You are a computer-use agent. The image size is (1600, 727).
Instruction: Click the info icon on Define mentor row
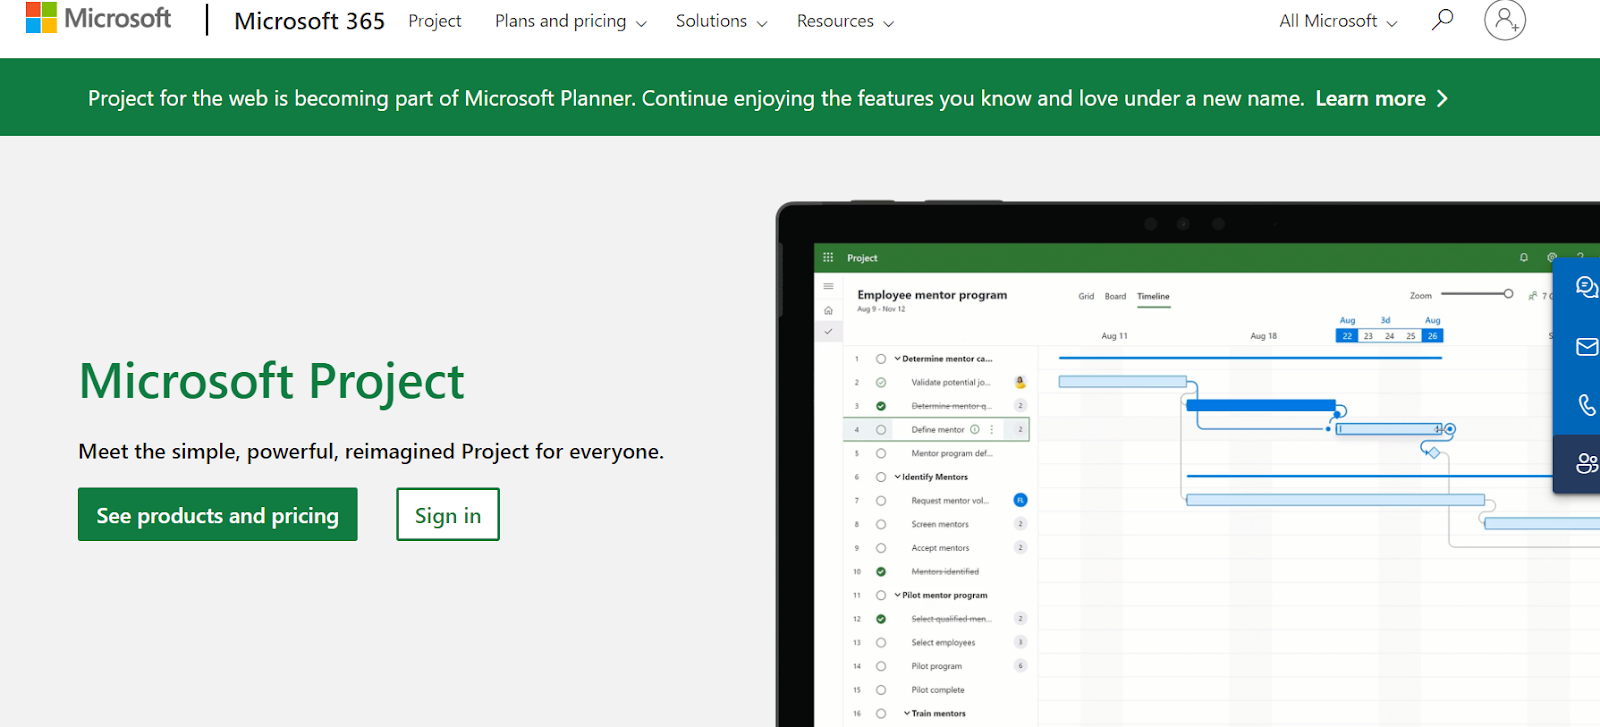[975, 429]
